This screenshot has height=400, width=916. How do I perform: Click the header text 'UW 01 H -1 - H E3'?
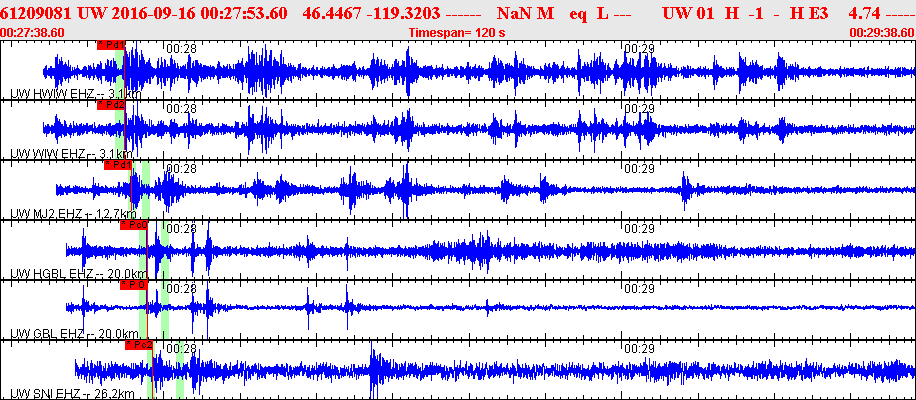(x=745, y=13)
